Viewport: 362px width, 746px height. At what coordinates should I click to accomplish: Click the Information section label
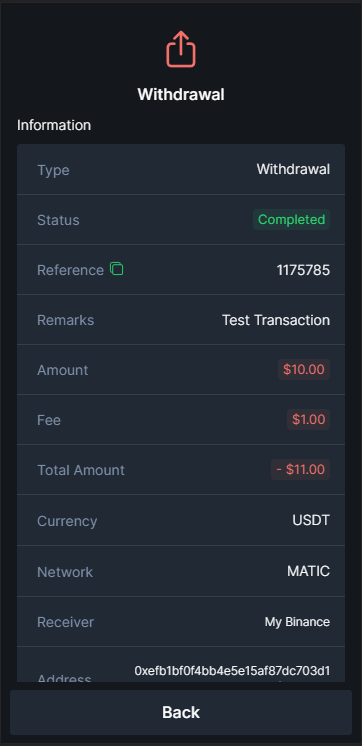[x=54, y=125]
